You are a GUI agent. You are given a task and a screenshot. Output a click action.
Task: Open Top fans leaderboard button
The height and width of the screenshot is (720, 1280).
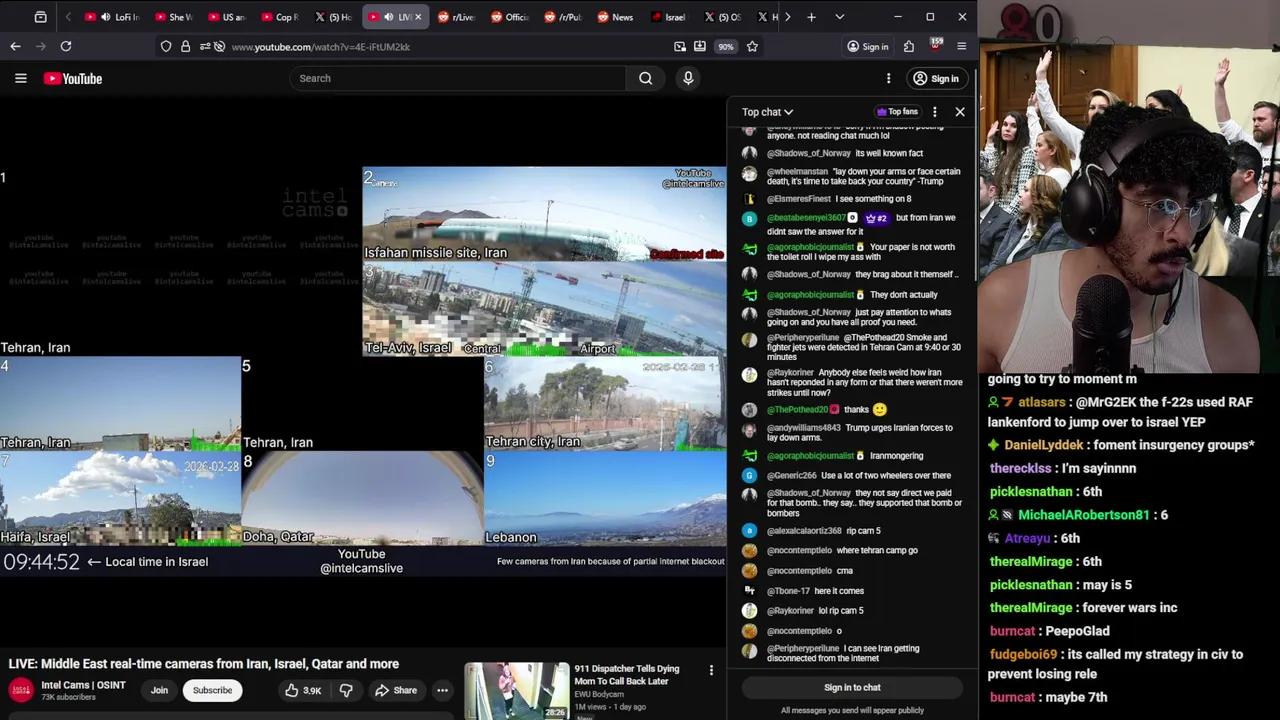[897, 112]
